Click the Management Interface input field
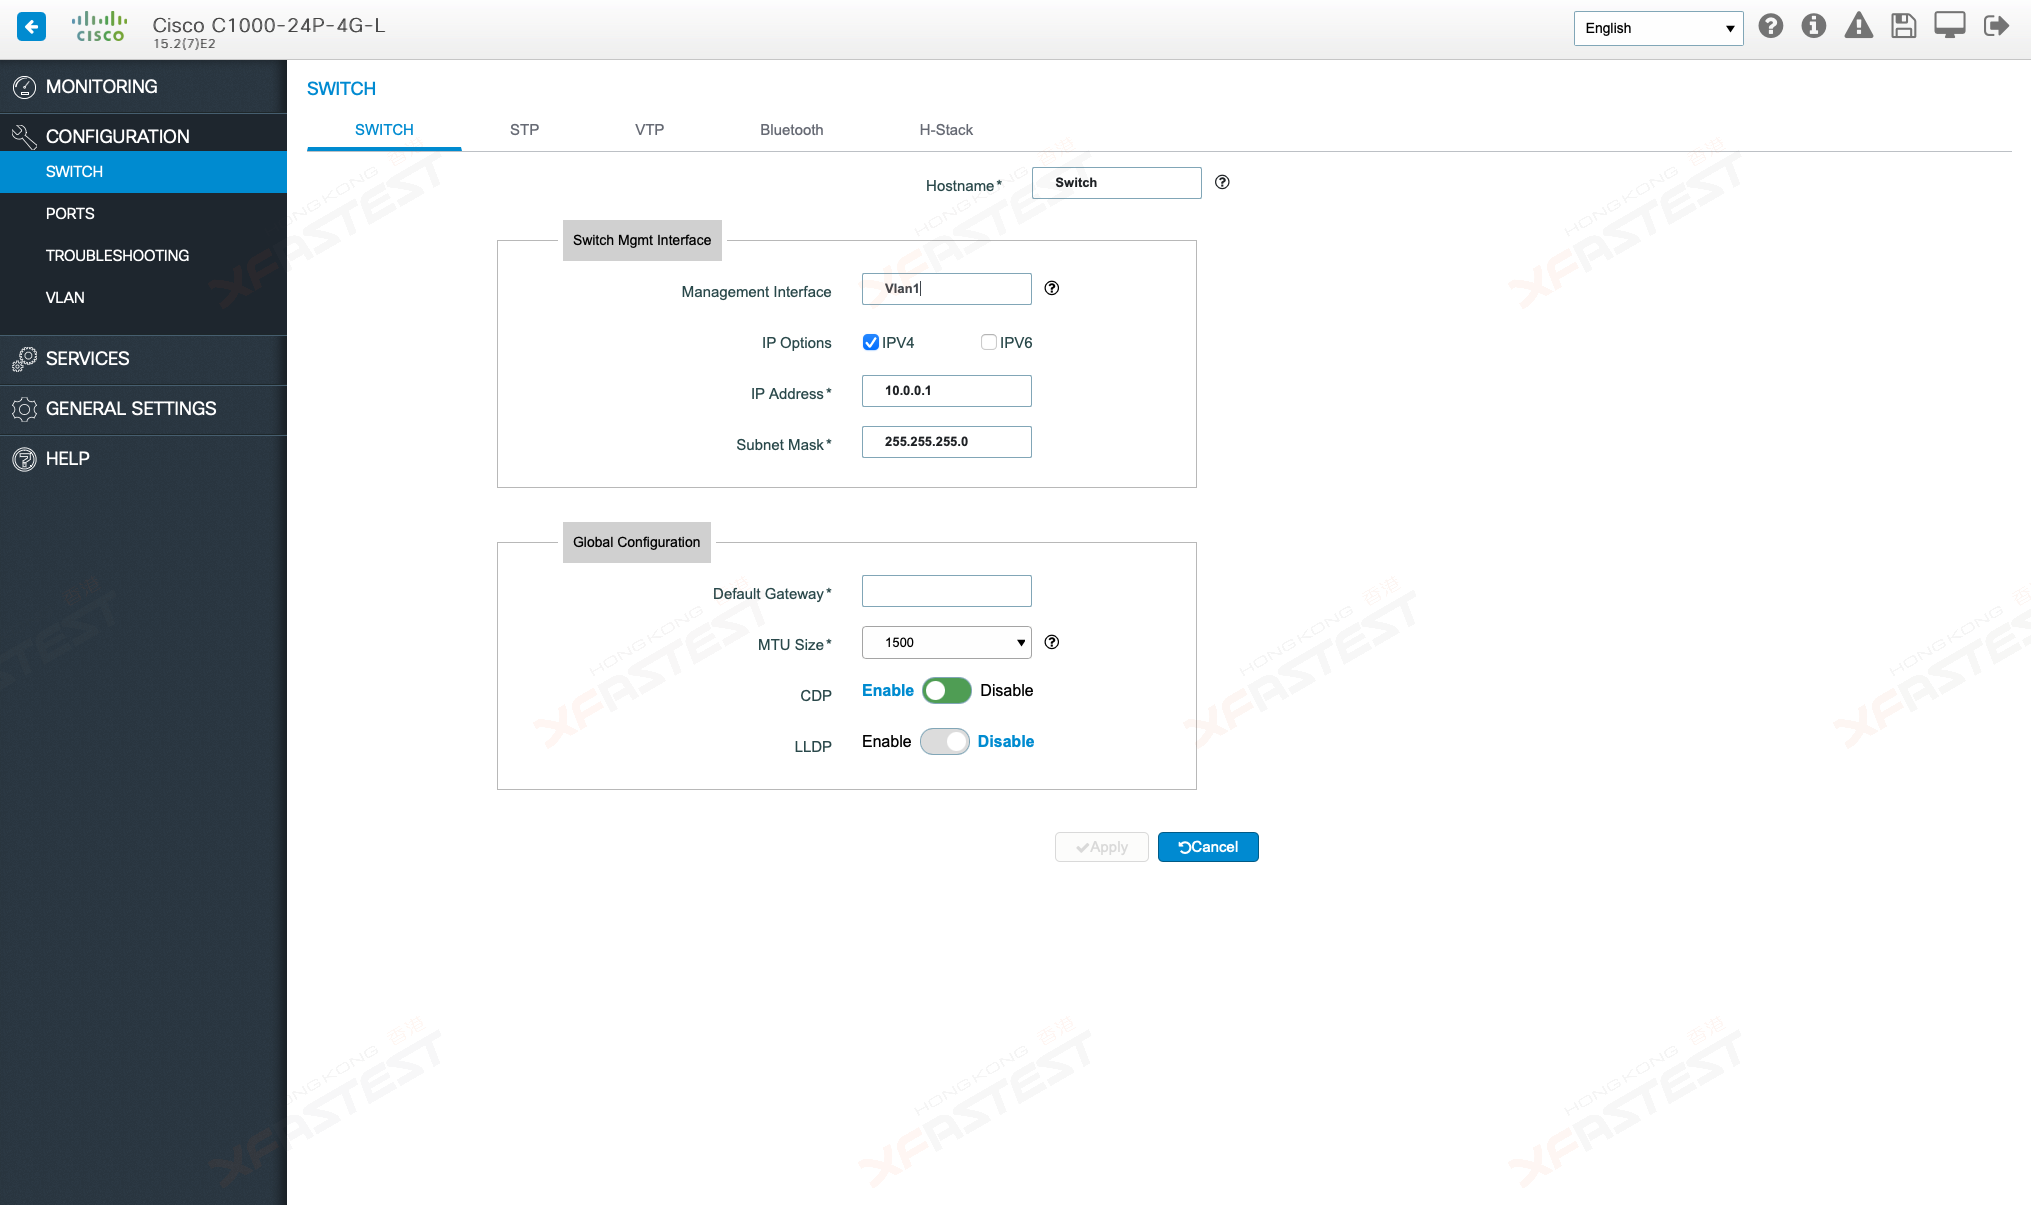The image size is (2031, 1205). coord(947,289)
